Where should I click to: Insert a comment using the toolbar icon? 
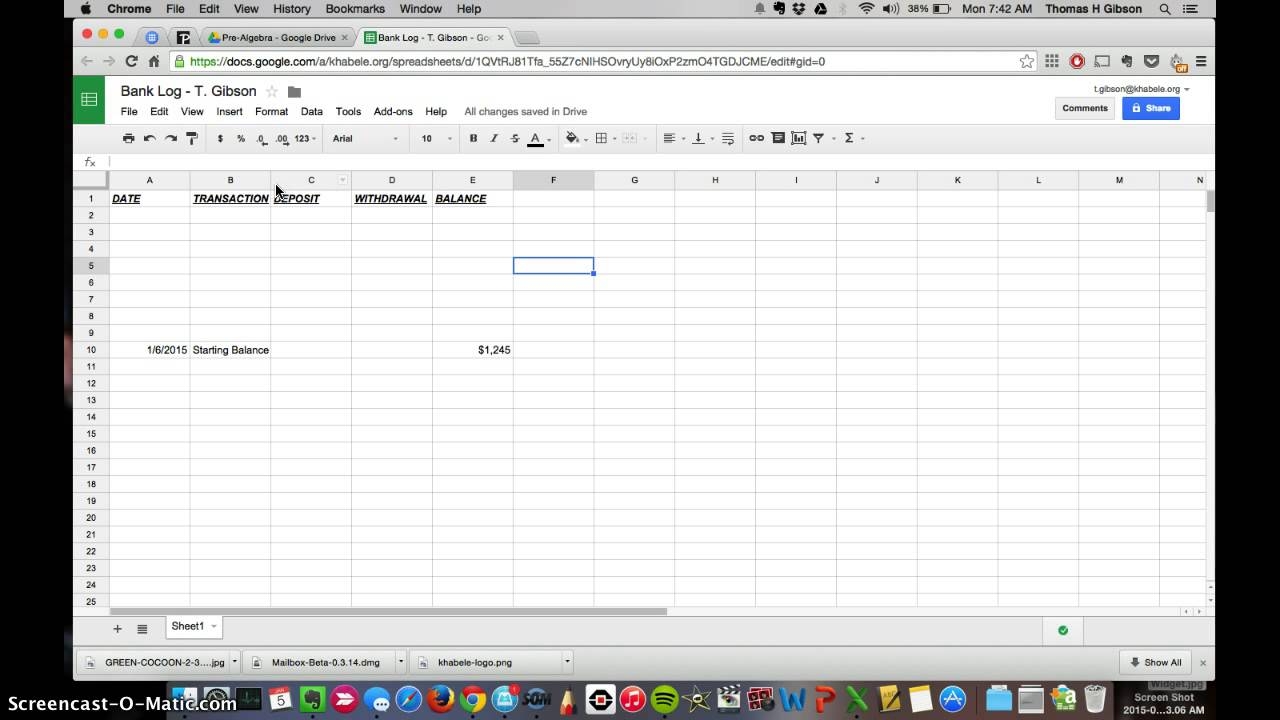point(779,138)
